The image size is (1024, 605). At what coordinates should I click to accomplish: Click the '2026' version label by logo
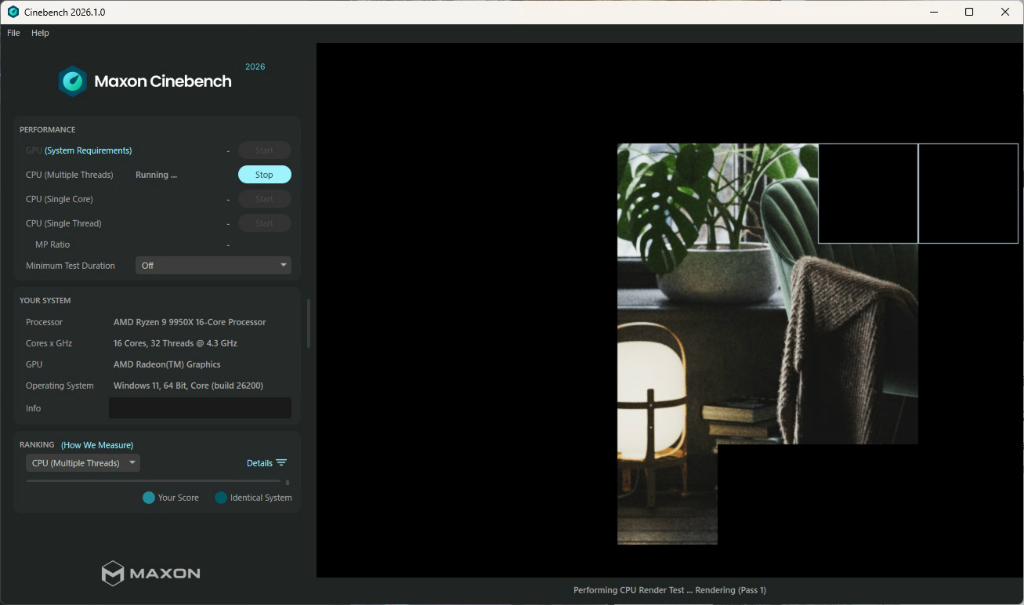[x=255, y=67]
